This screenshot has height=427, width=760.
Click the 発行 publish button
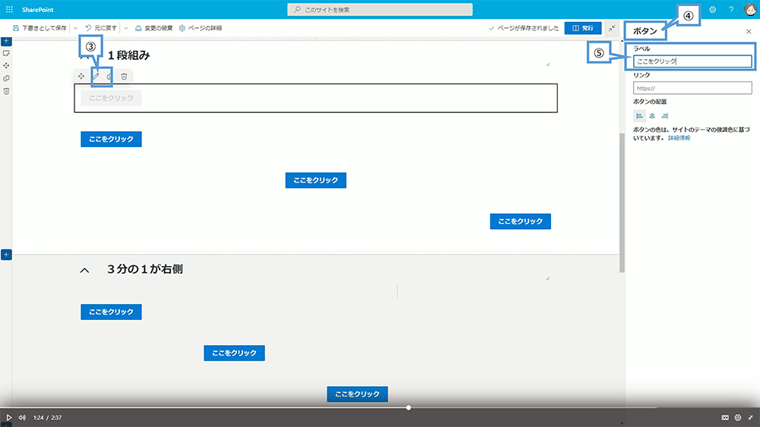[582, 28]
